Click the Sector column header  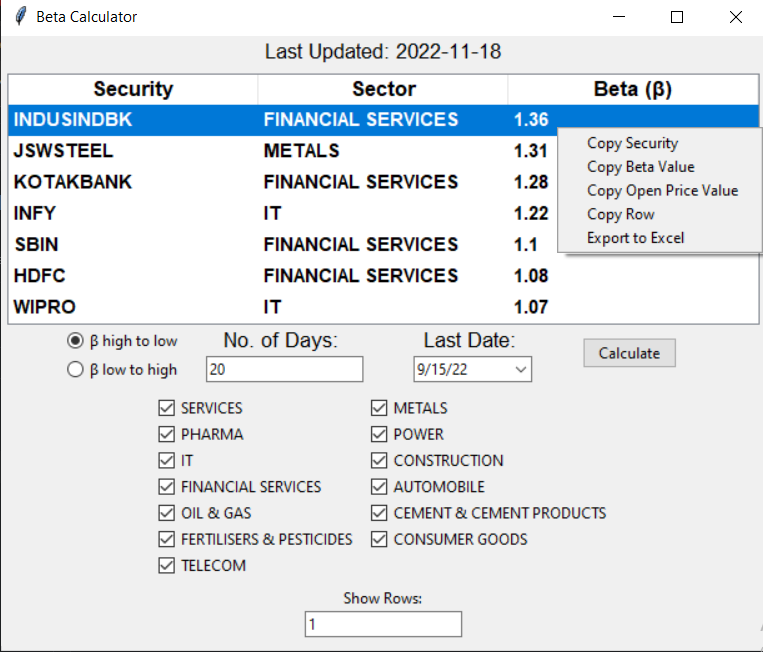(383, 89)
